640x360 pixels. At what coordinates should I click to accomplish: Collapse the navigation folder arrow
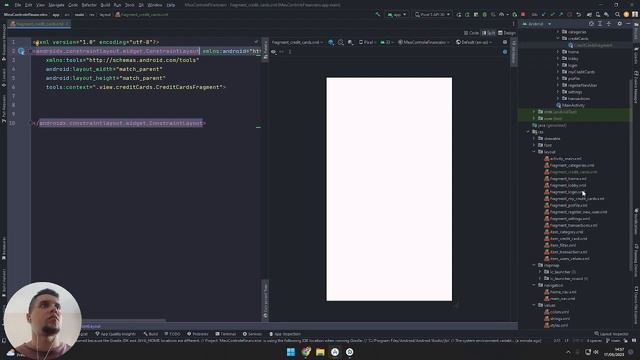tap(534, 285)
